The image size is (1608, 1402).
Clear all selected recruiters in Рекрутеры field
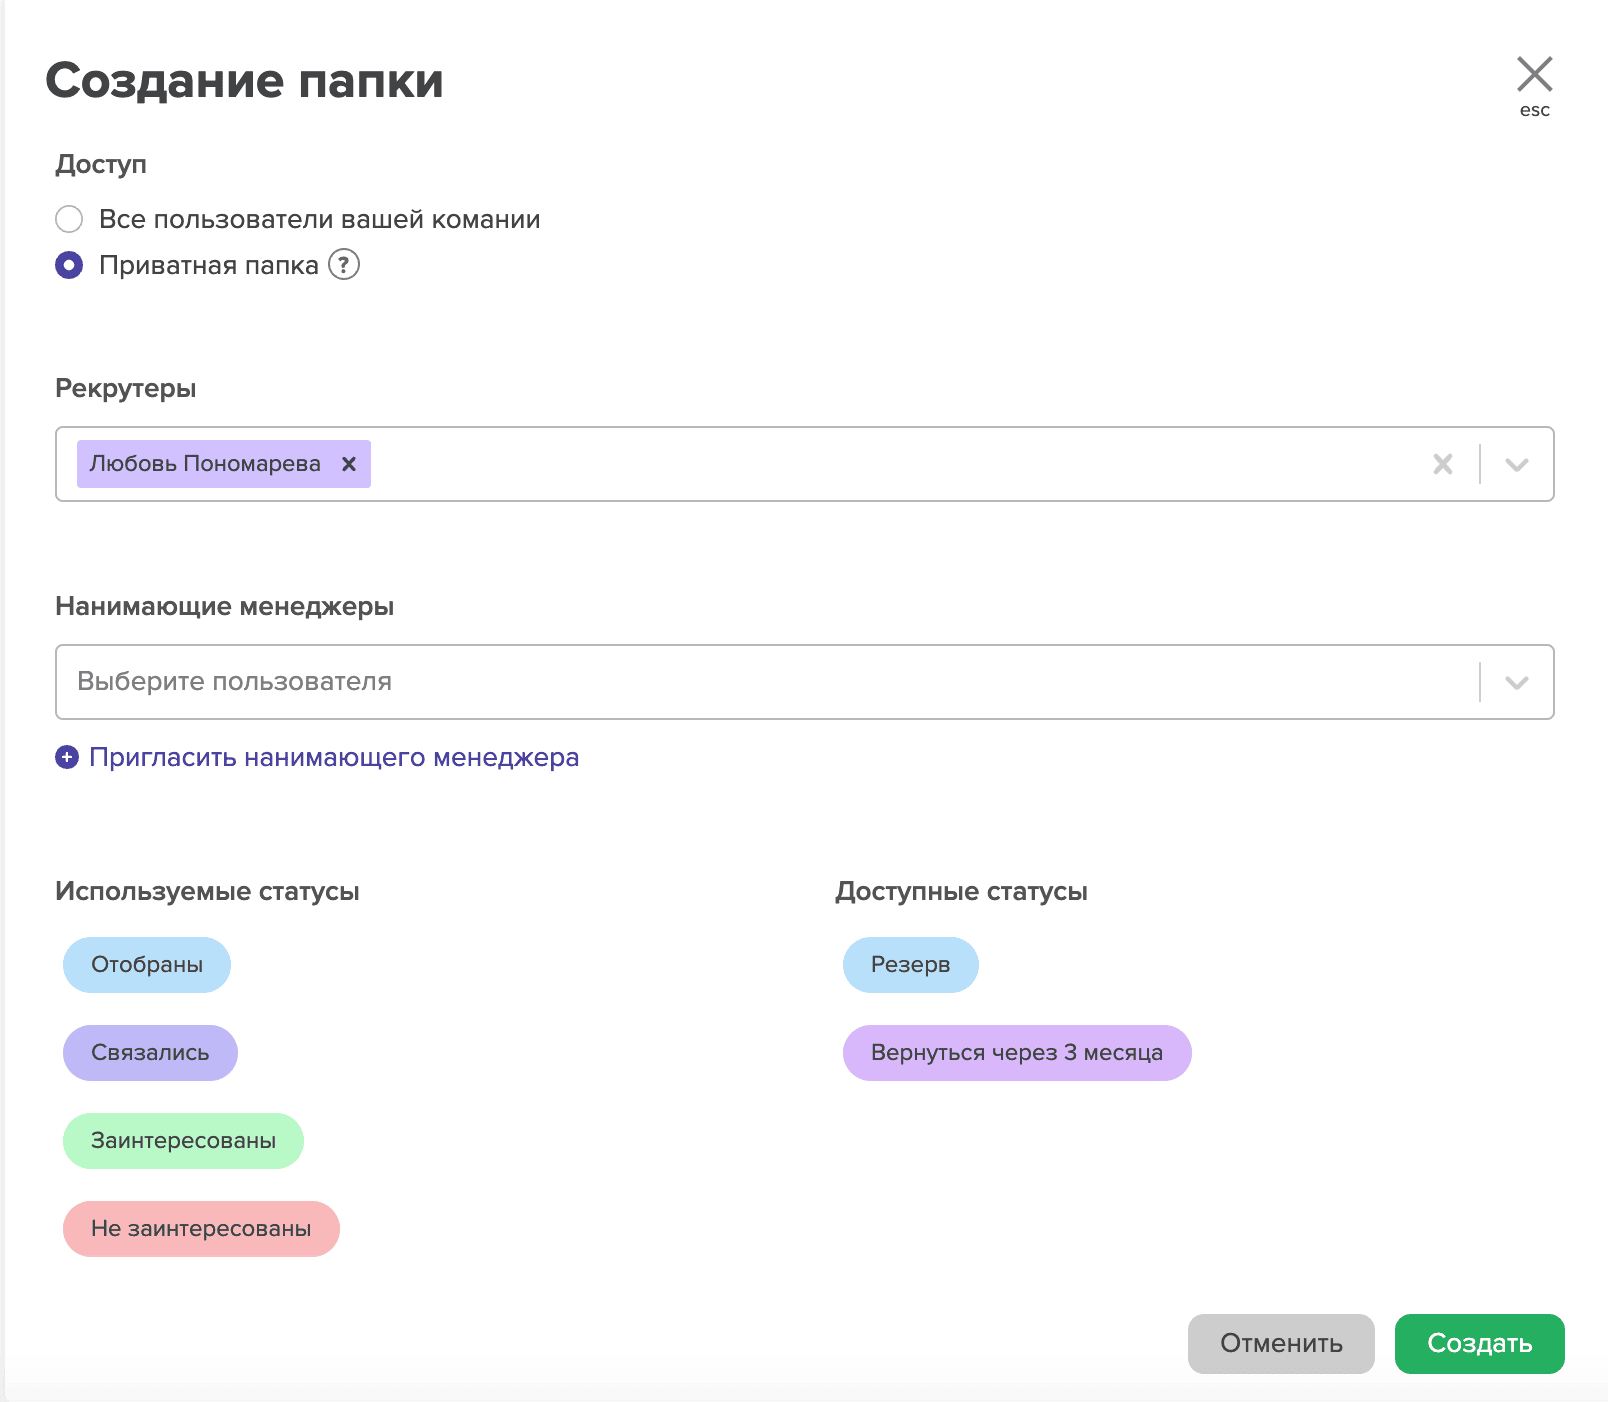pos(1442,464)
